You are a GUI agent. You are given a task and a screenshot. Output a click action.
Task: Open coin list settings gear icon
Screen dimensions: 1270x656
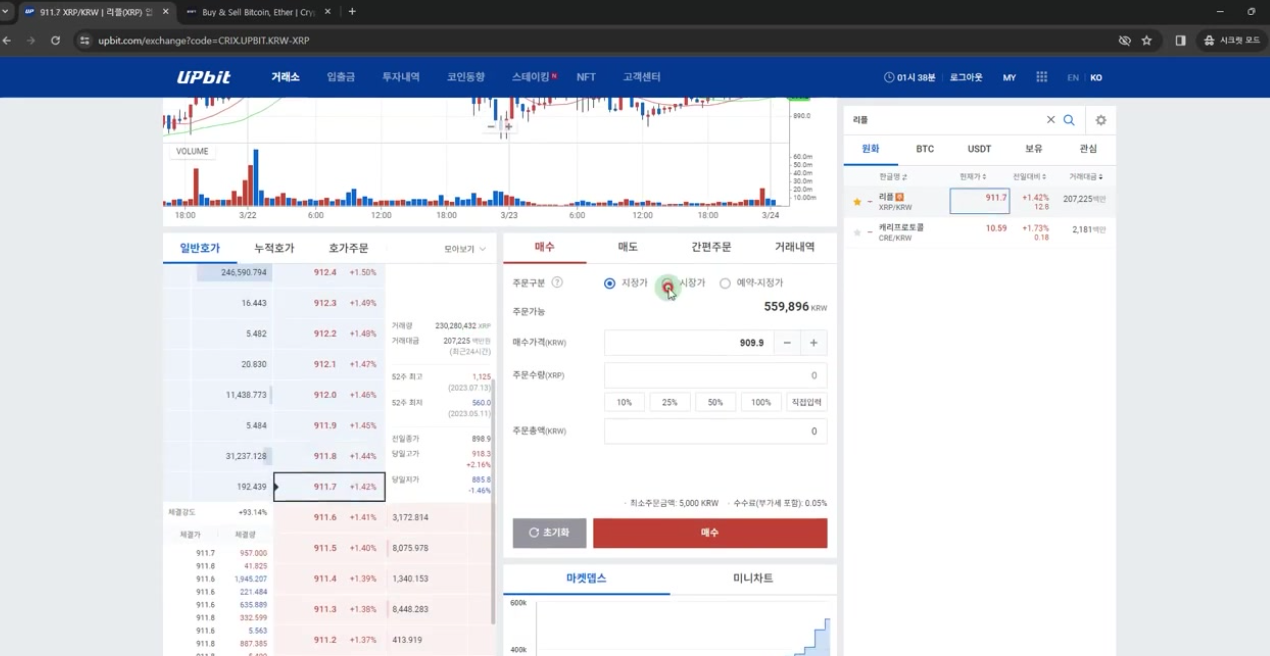[x=1101, y=120]
